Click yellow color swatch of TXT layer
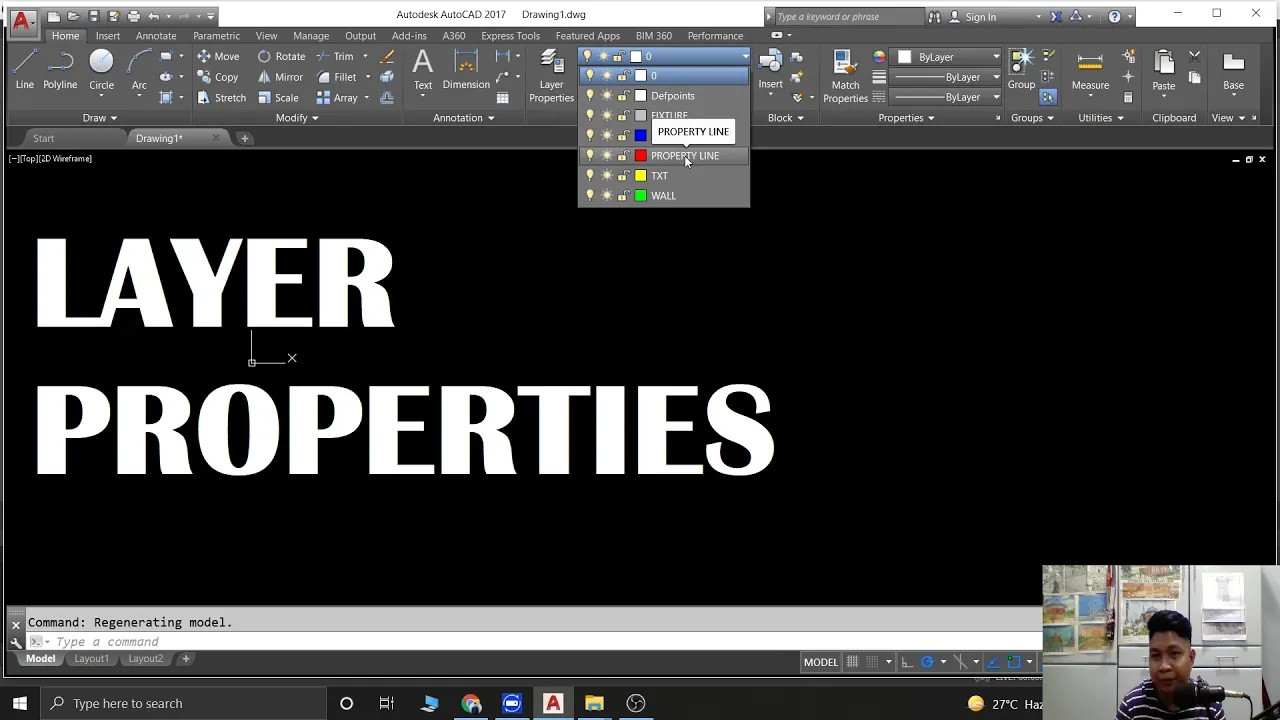 tap(641, 176)
